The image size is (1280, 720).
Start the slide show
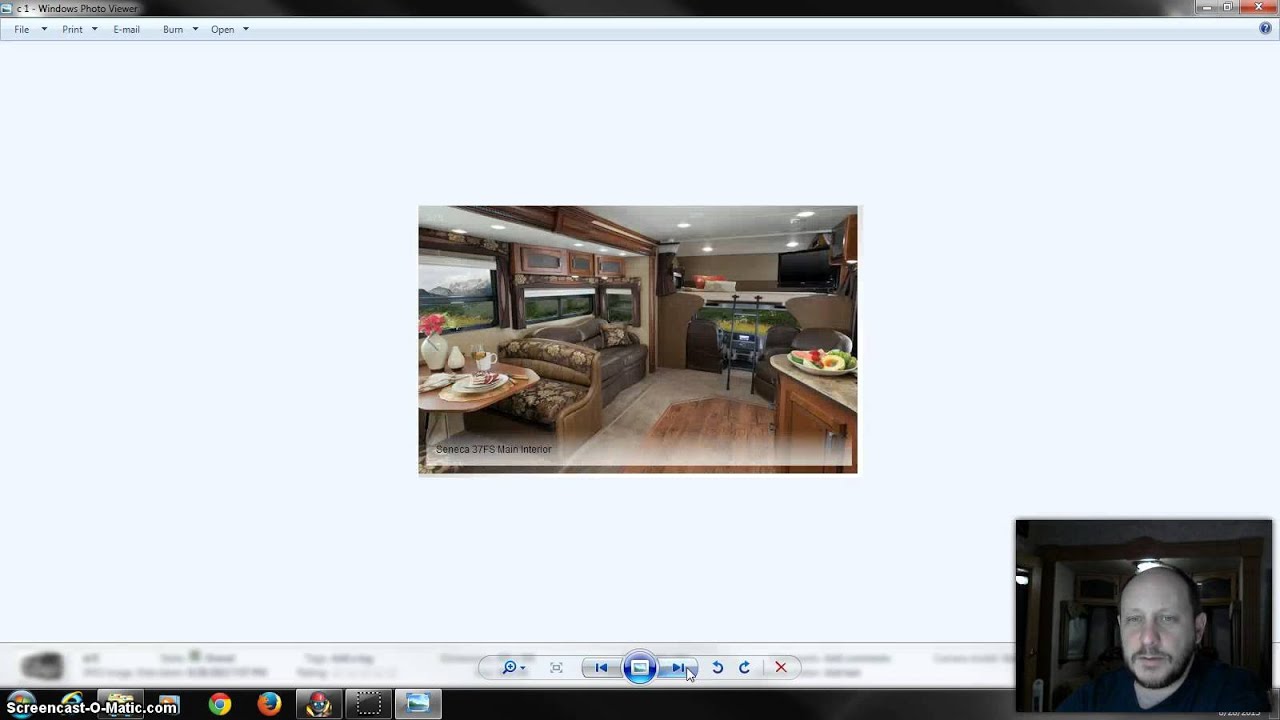coord(639,668)
